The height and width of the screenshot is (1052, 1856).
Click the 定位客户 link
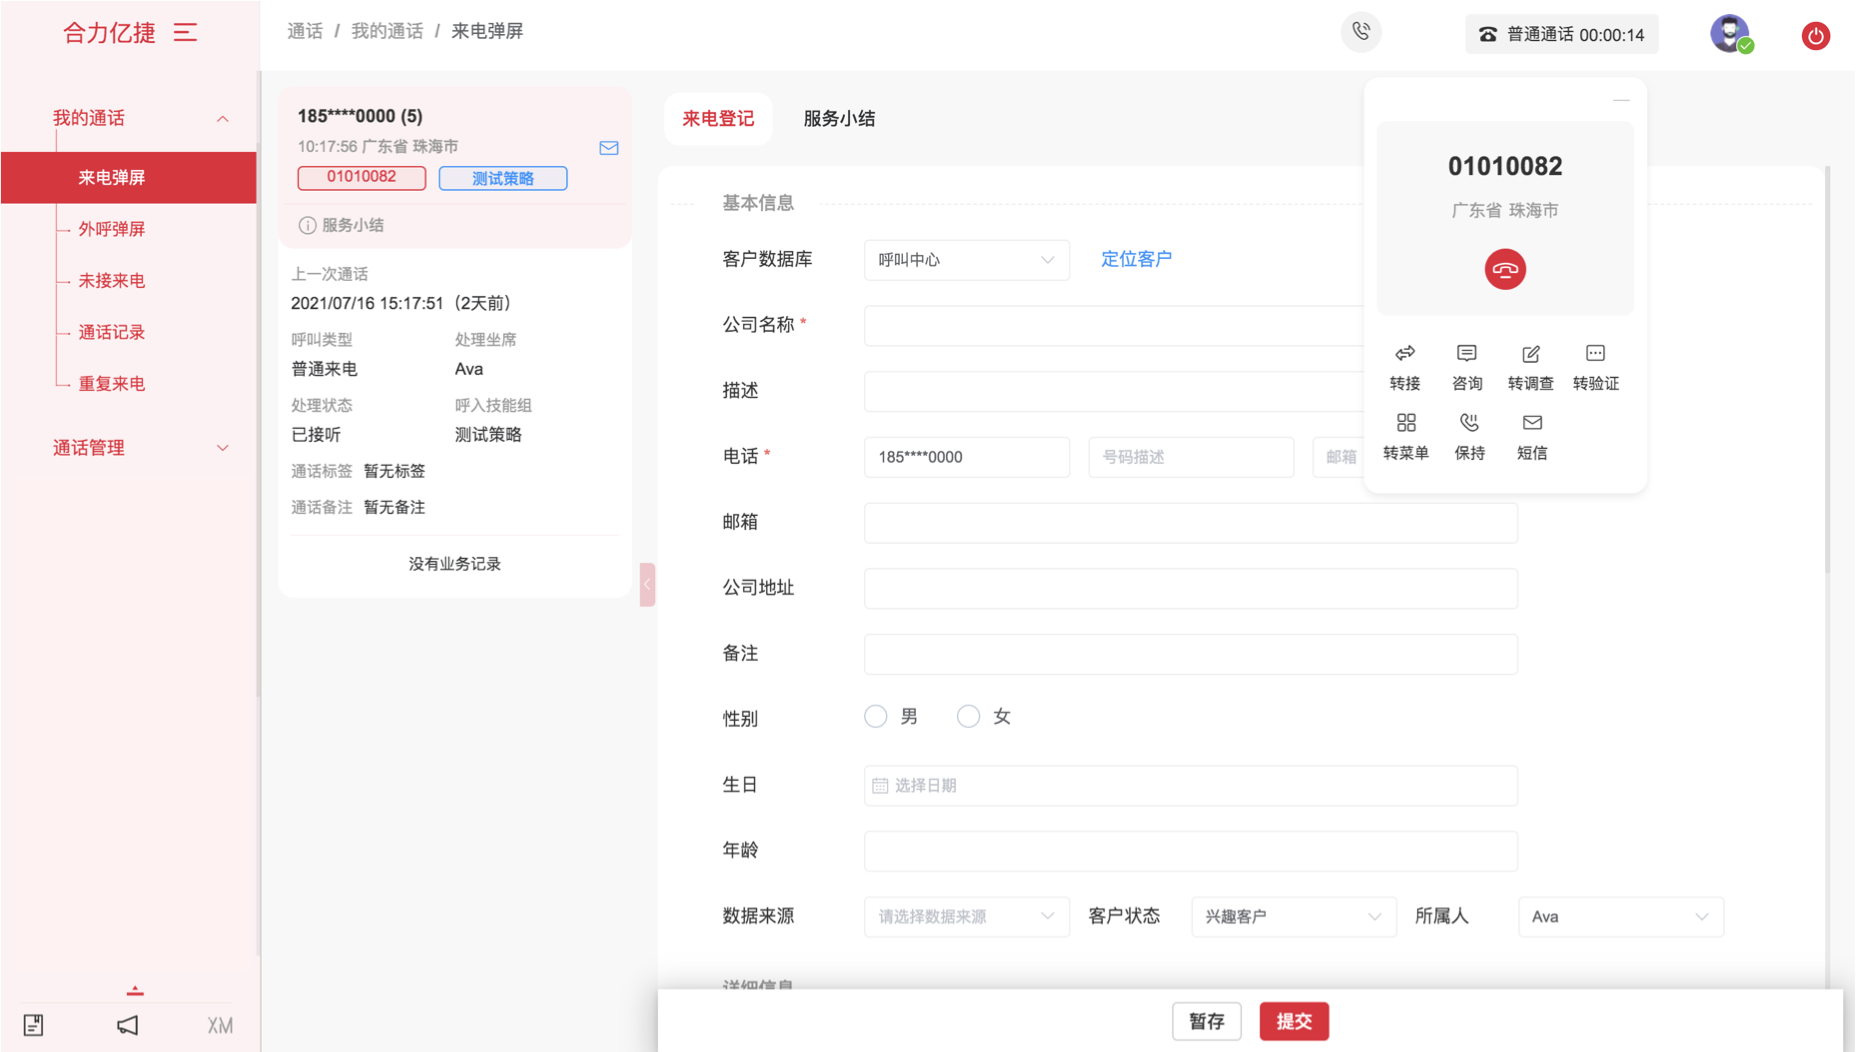[x=1136, y=259]
